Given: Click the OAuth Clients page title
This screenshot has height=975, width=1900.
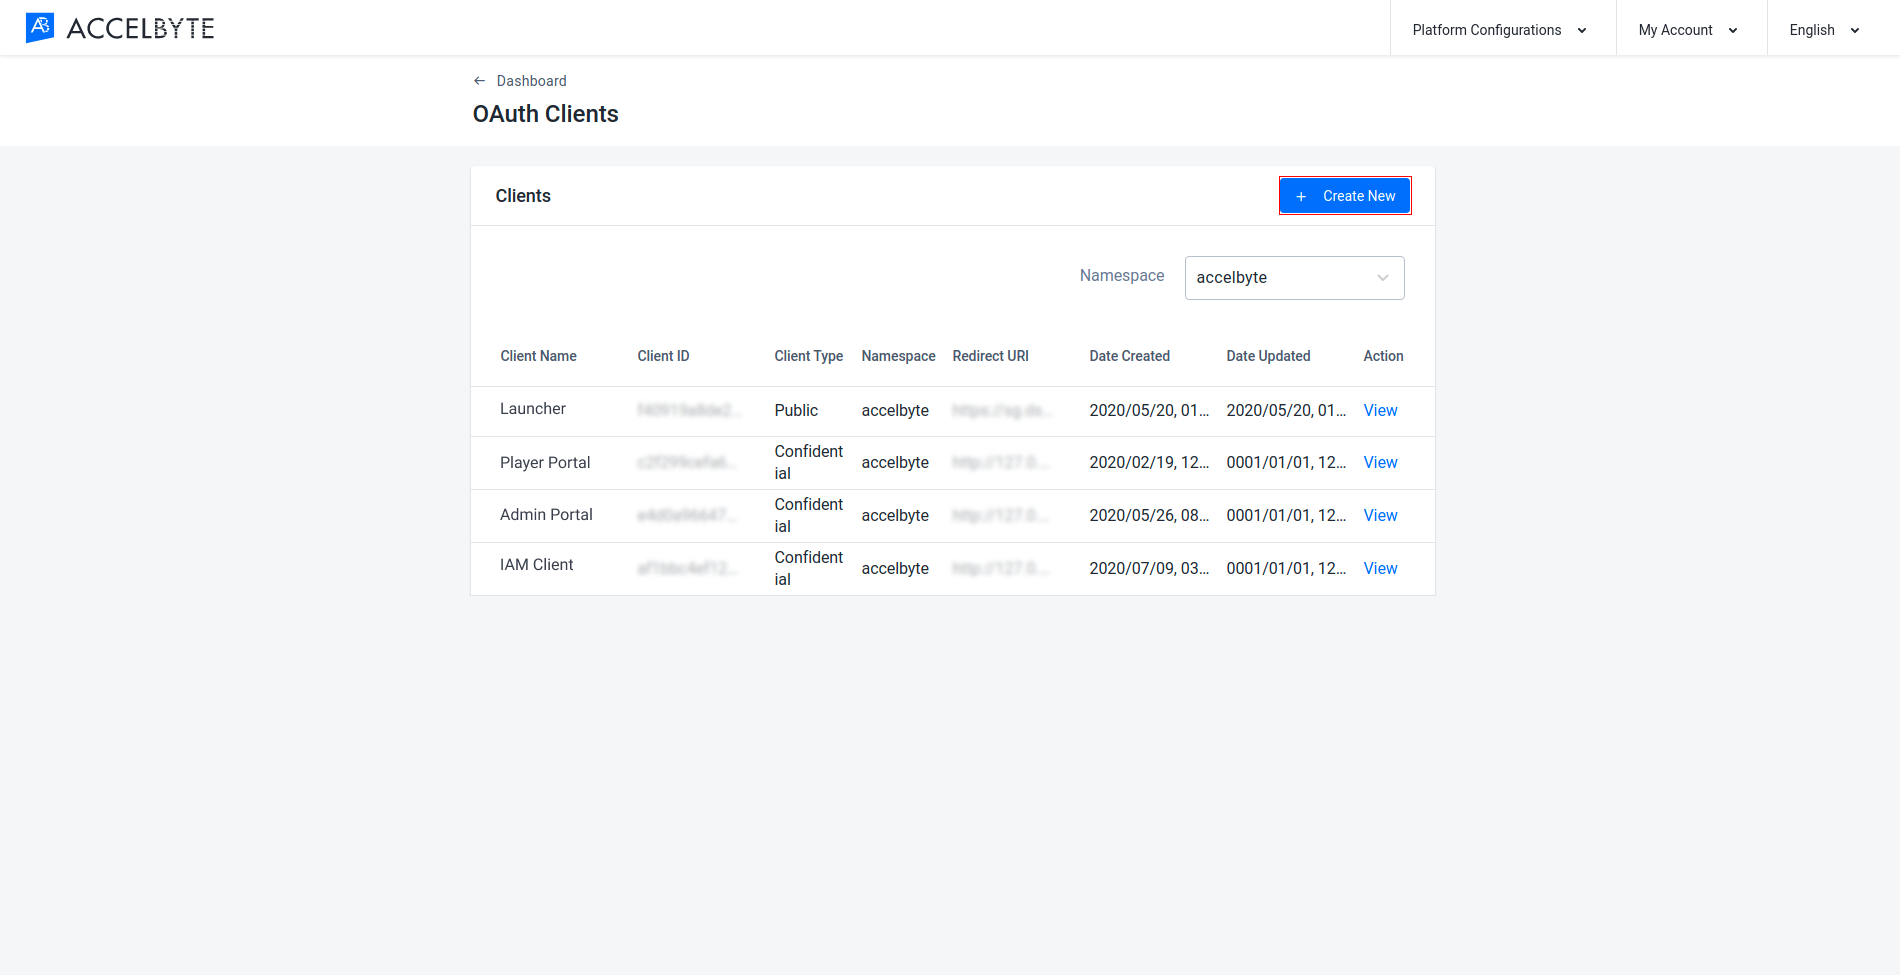Looking at the screenshot, I should [545, 114].
